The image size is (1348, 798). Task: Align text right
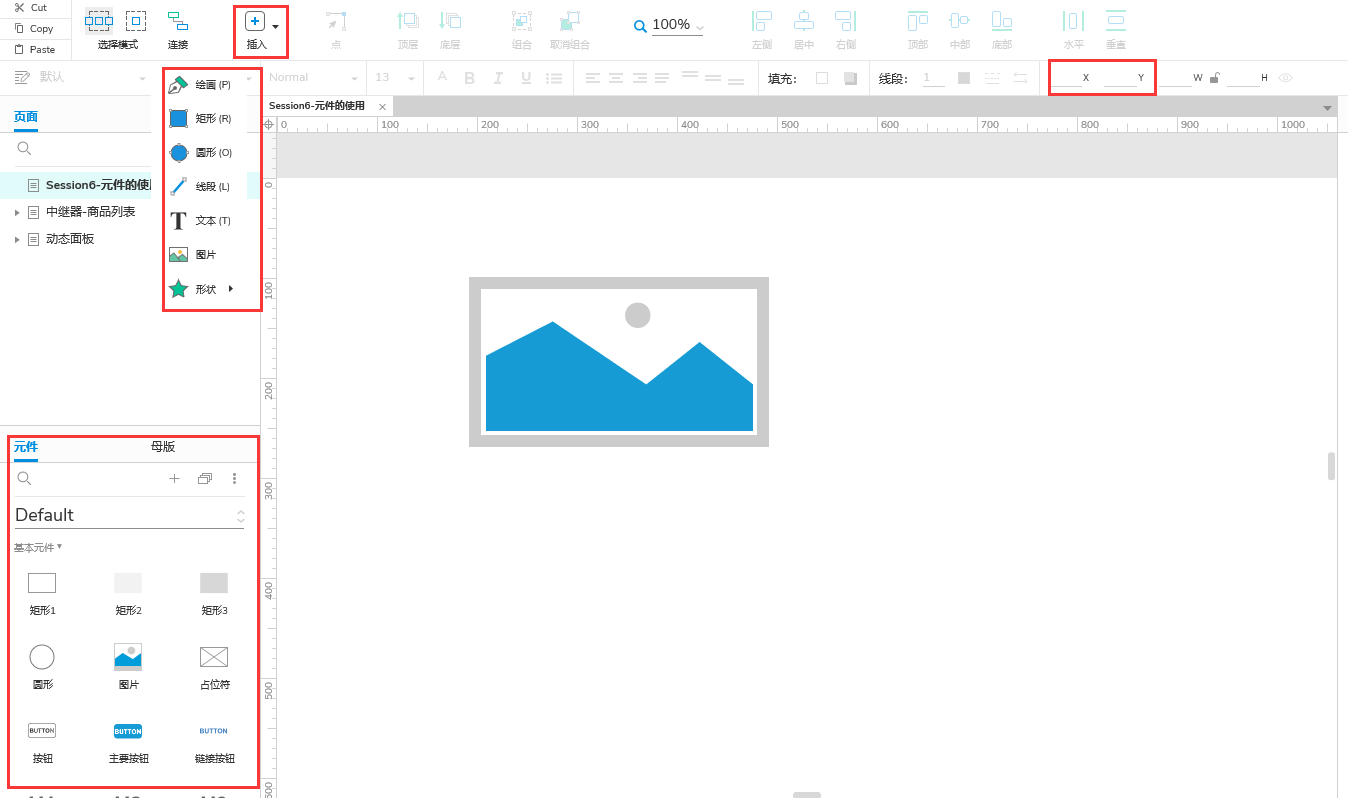click(x=639, y=78)
